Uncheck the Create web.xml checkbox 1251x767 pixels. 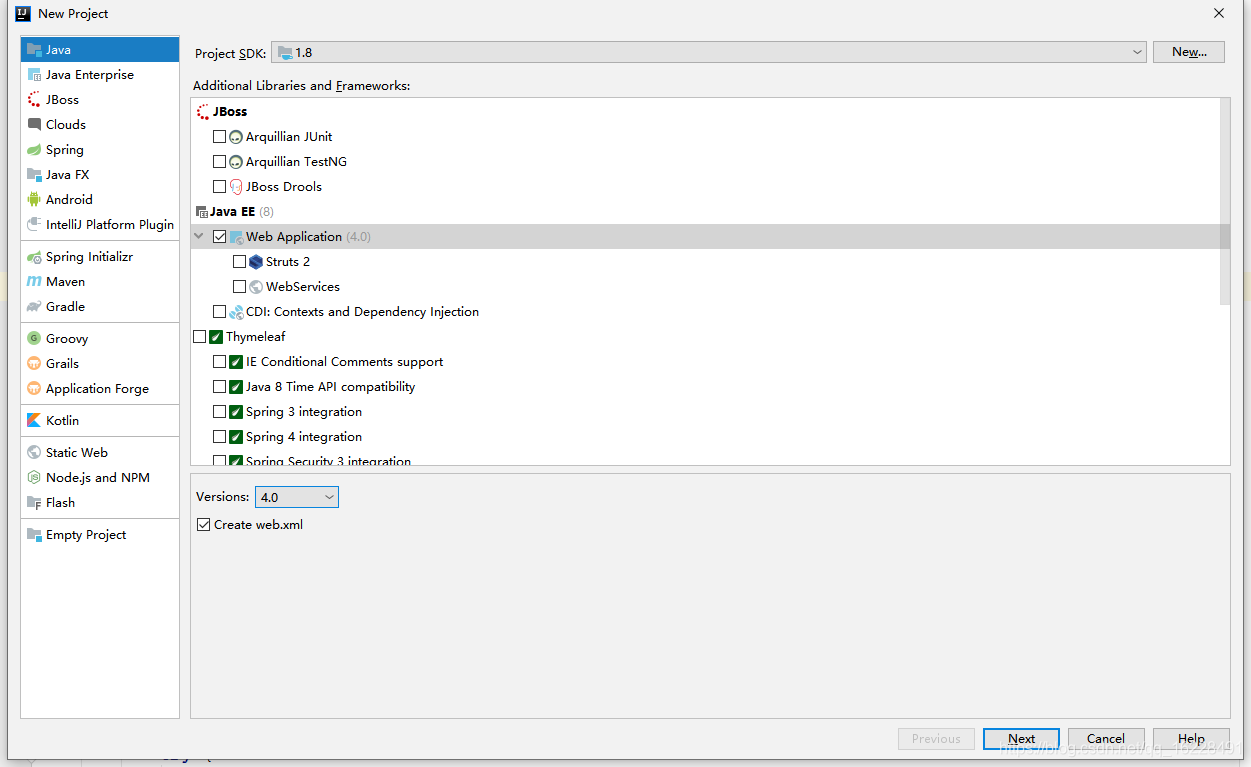(204, 524)
